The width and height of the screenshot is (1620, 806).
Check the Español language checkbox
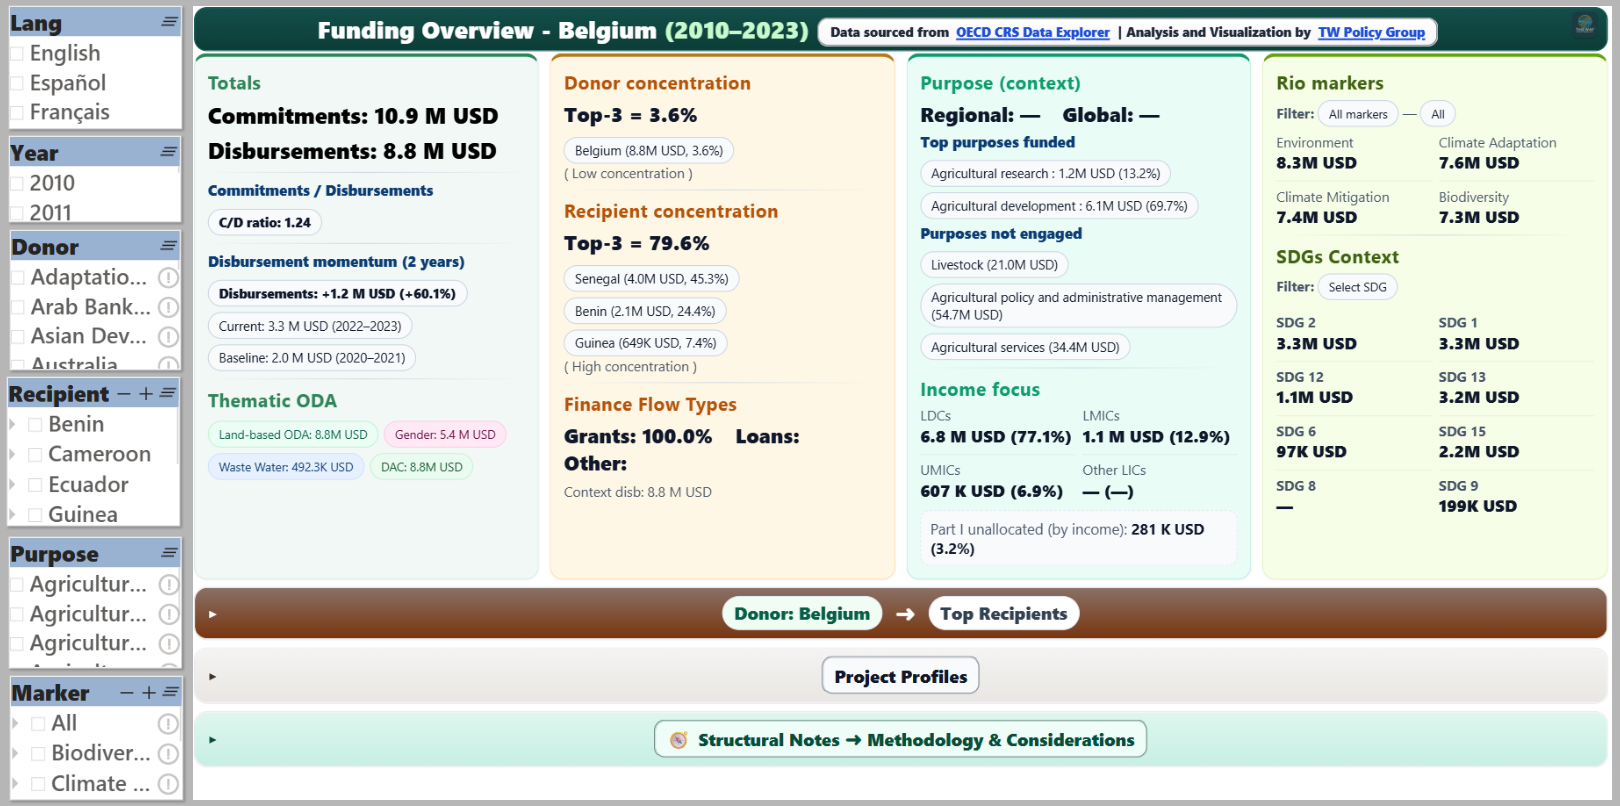17,83
